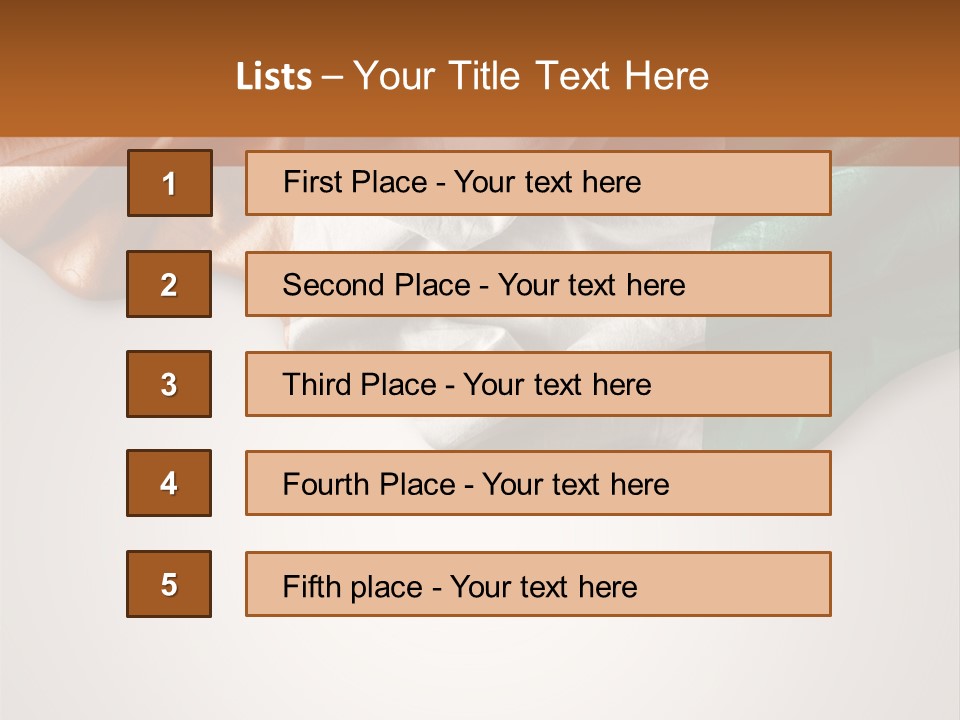The image size is (960, 720).
Task: Click the slide title text
Action: point(472,76)
